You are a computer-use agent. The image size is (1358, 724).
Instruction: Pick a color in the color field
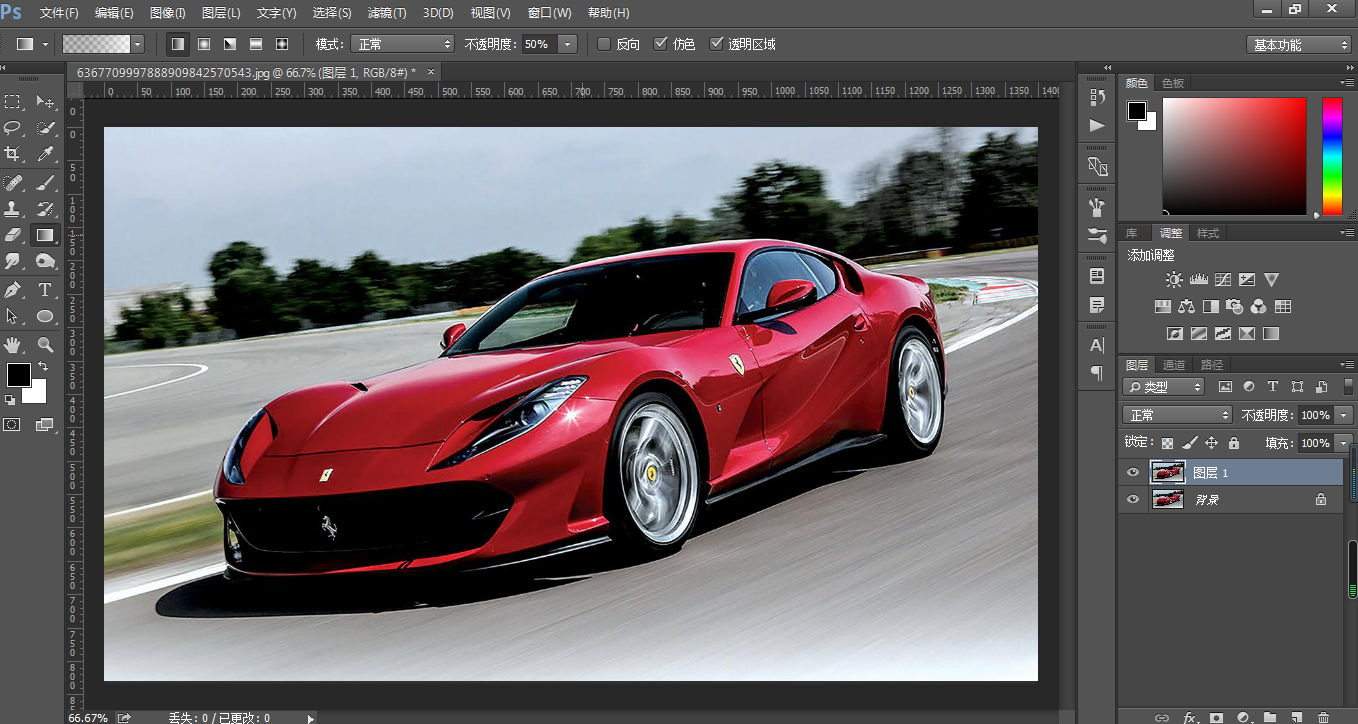pos(1234,156)
